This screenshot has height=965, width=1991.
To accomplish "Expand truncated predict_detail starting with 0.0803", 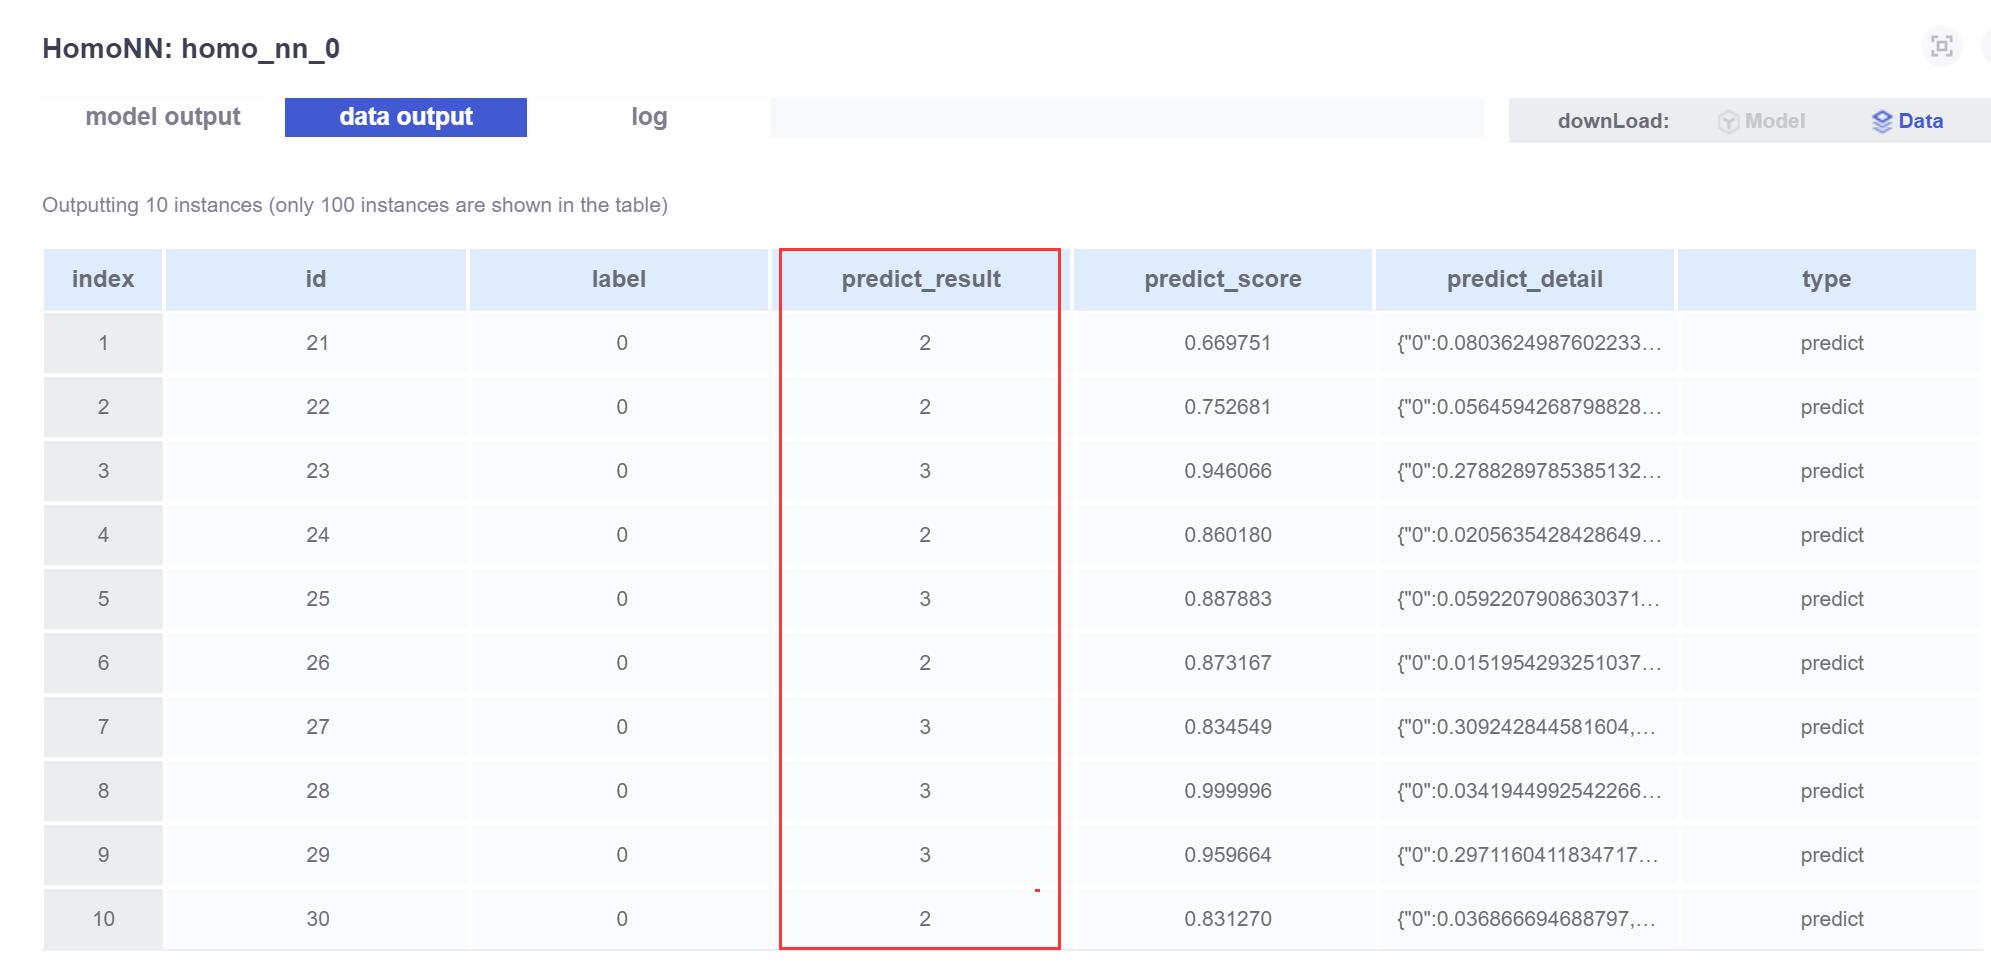I will (1528, 344).
